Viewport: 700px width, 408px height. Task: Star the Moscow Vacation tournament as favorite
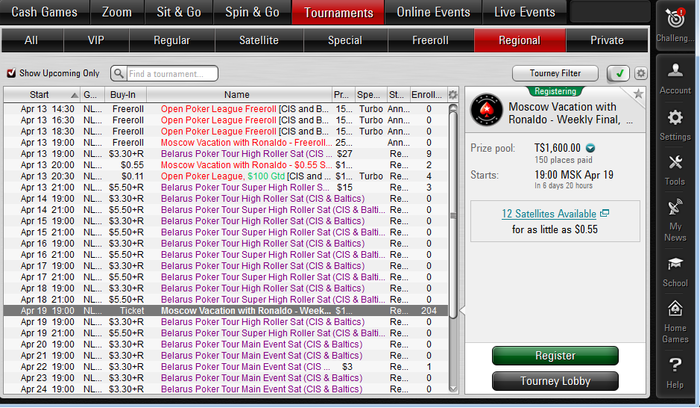(638, 94)
